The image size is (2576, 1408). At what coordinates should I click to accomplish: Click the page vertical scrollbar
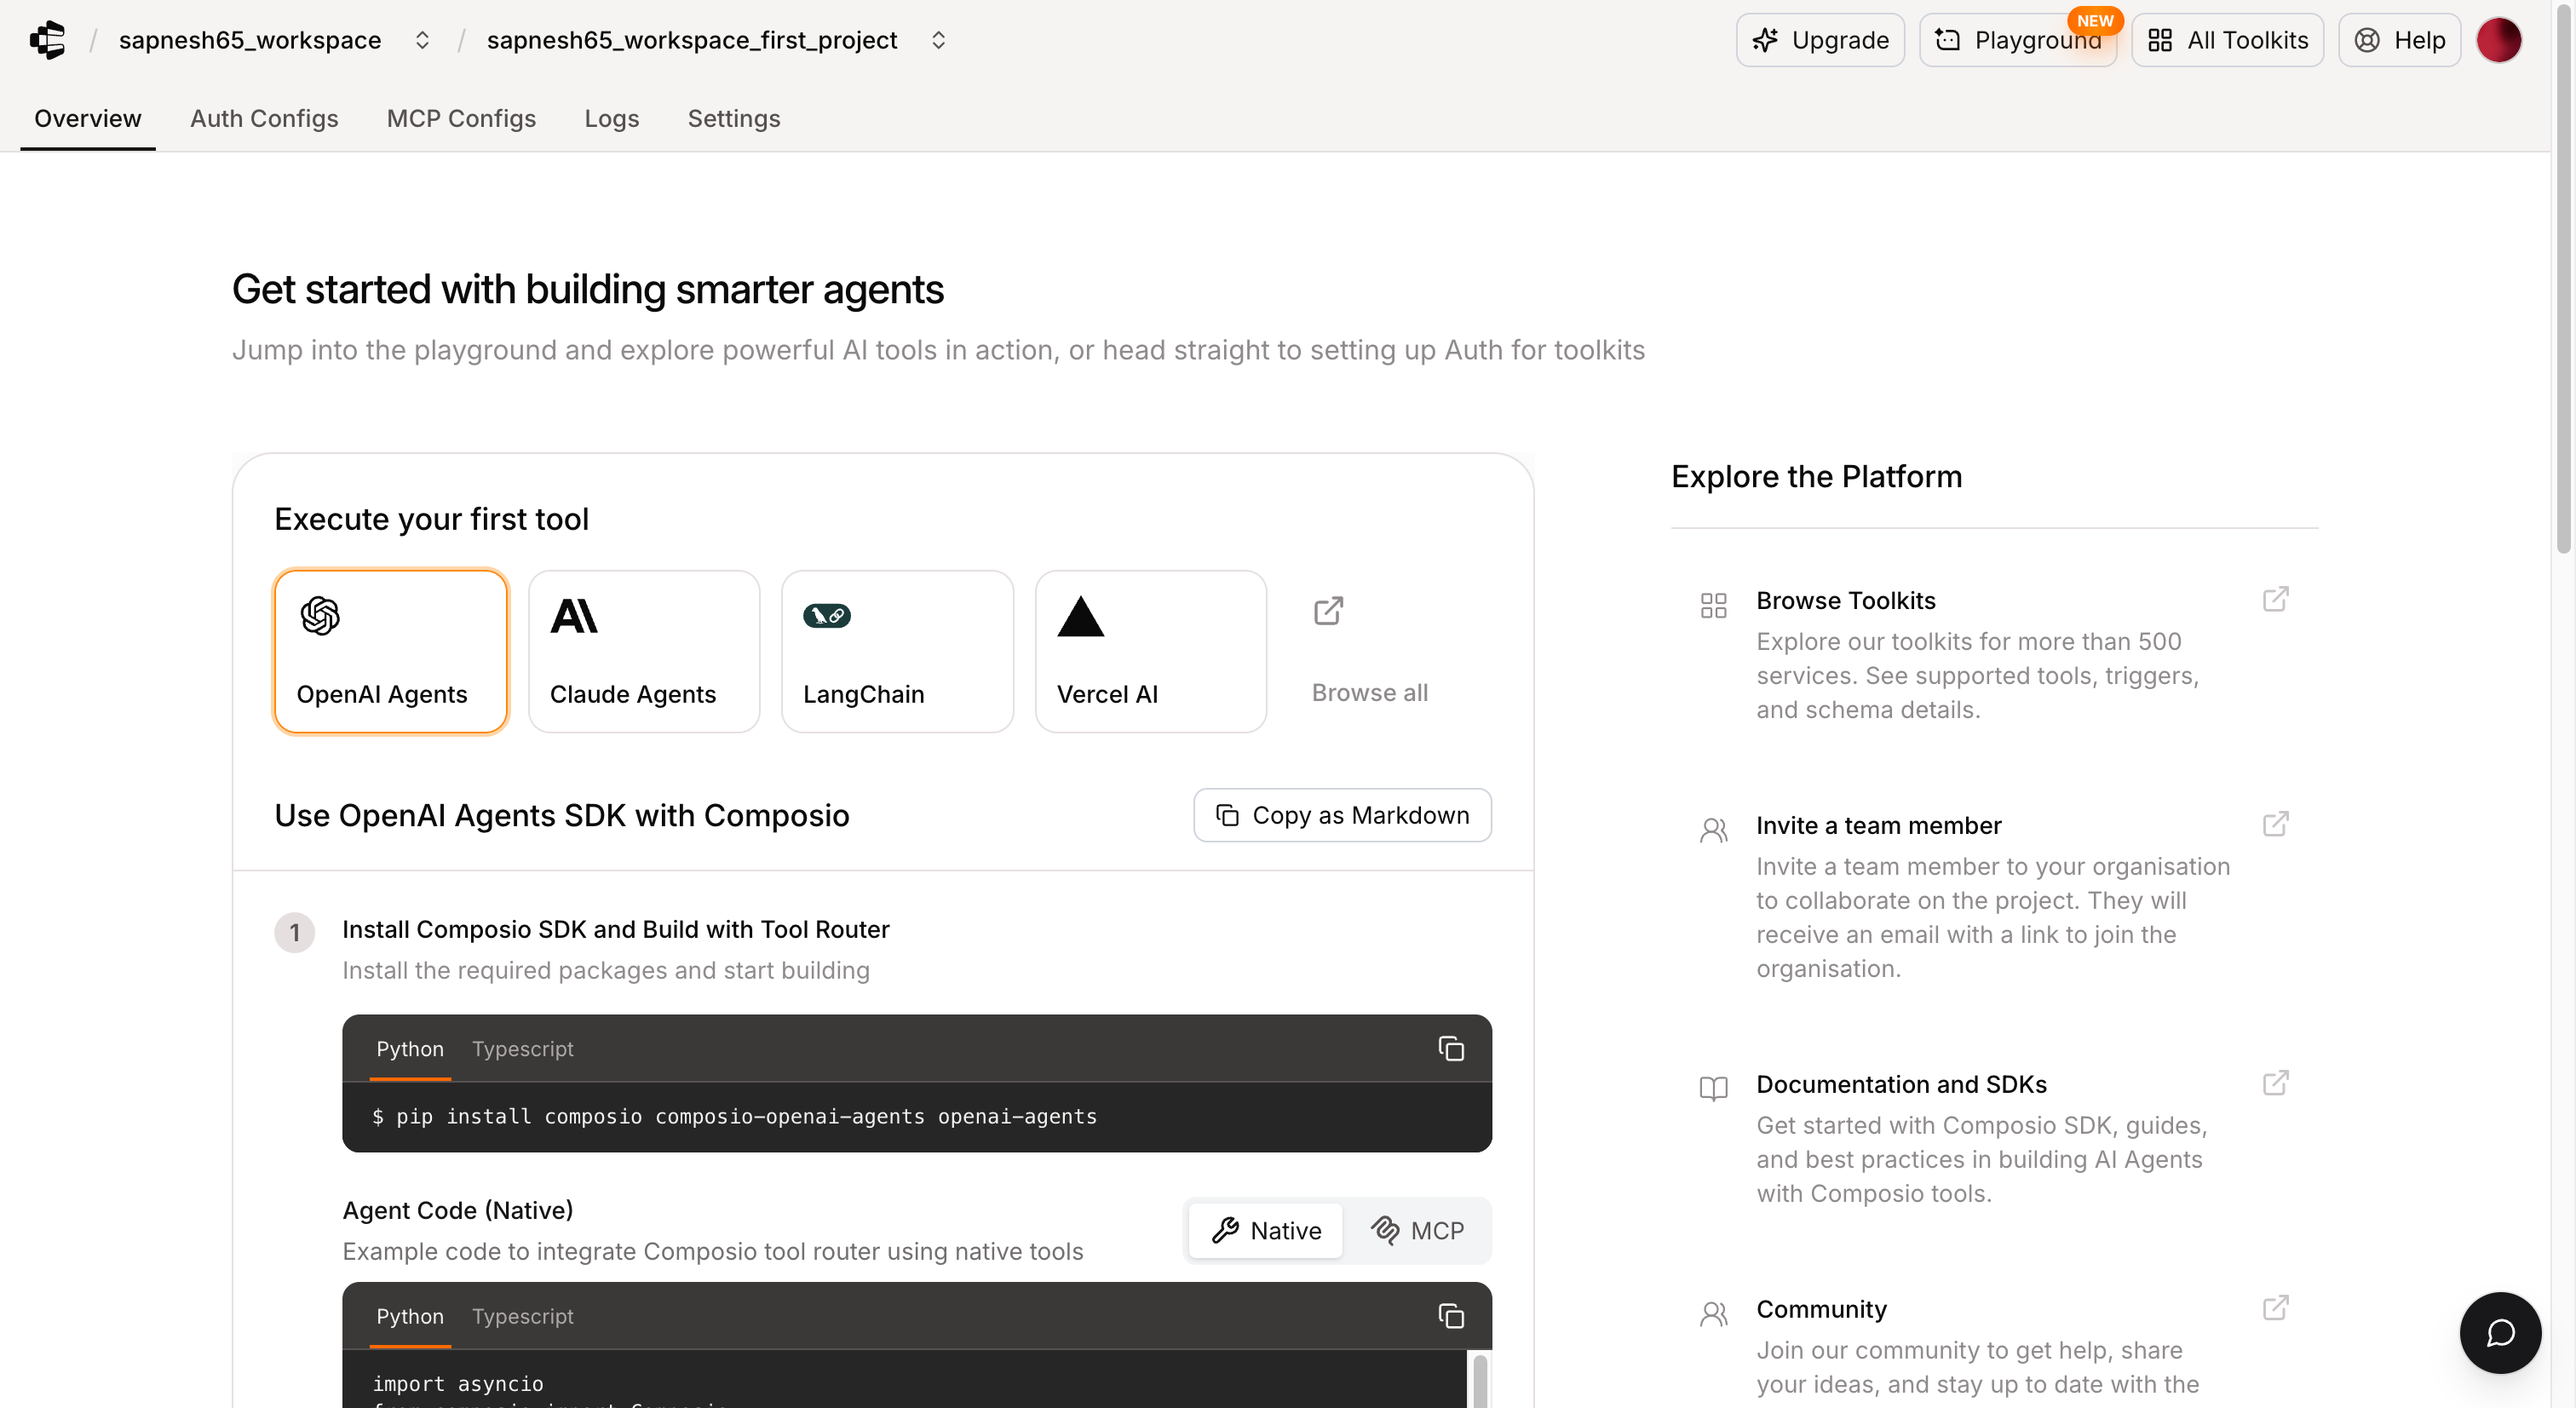point(2563,278)
